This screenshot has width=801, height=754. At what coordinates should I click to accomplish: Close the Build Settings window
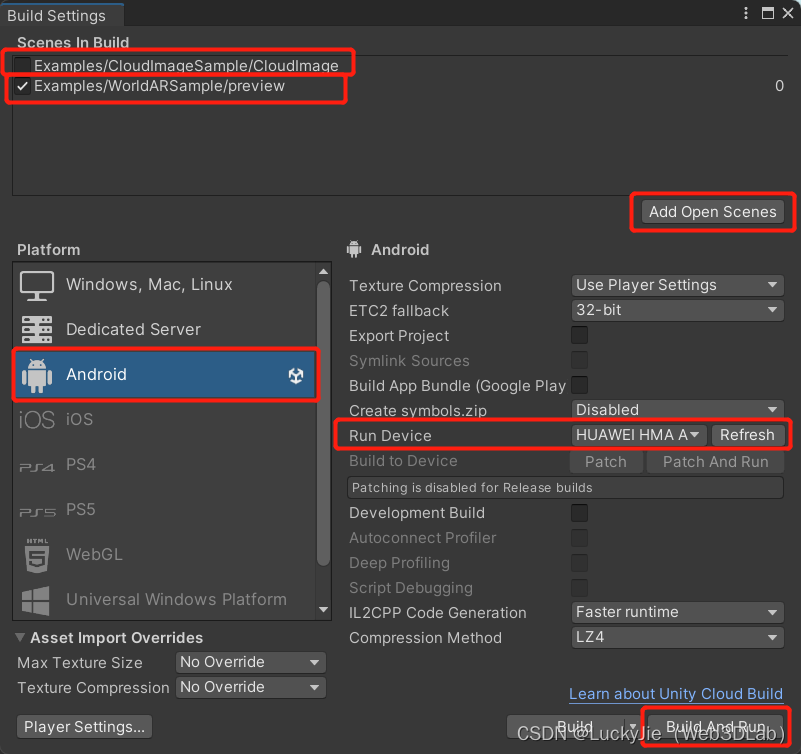coord(788,13)
